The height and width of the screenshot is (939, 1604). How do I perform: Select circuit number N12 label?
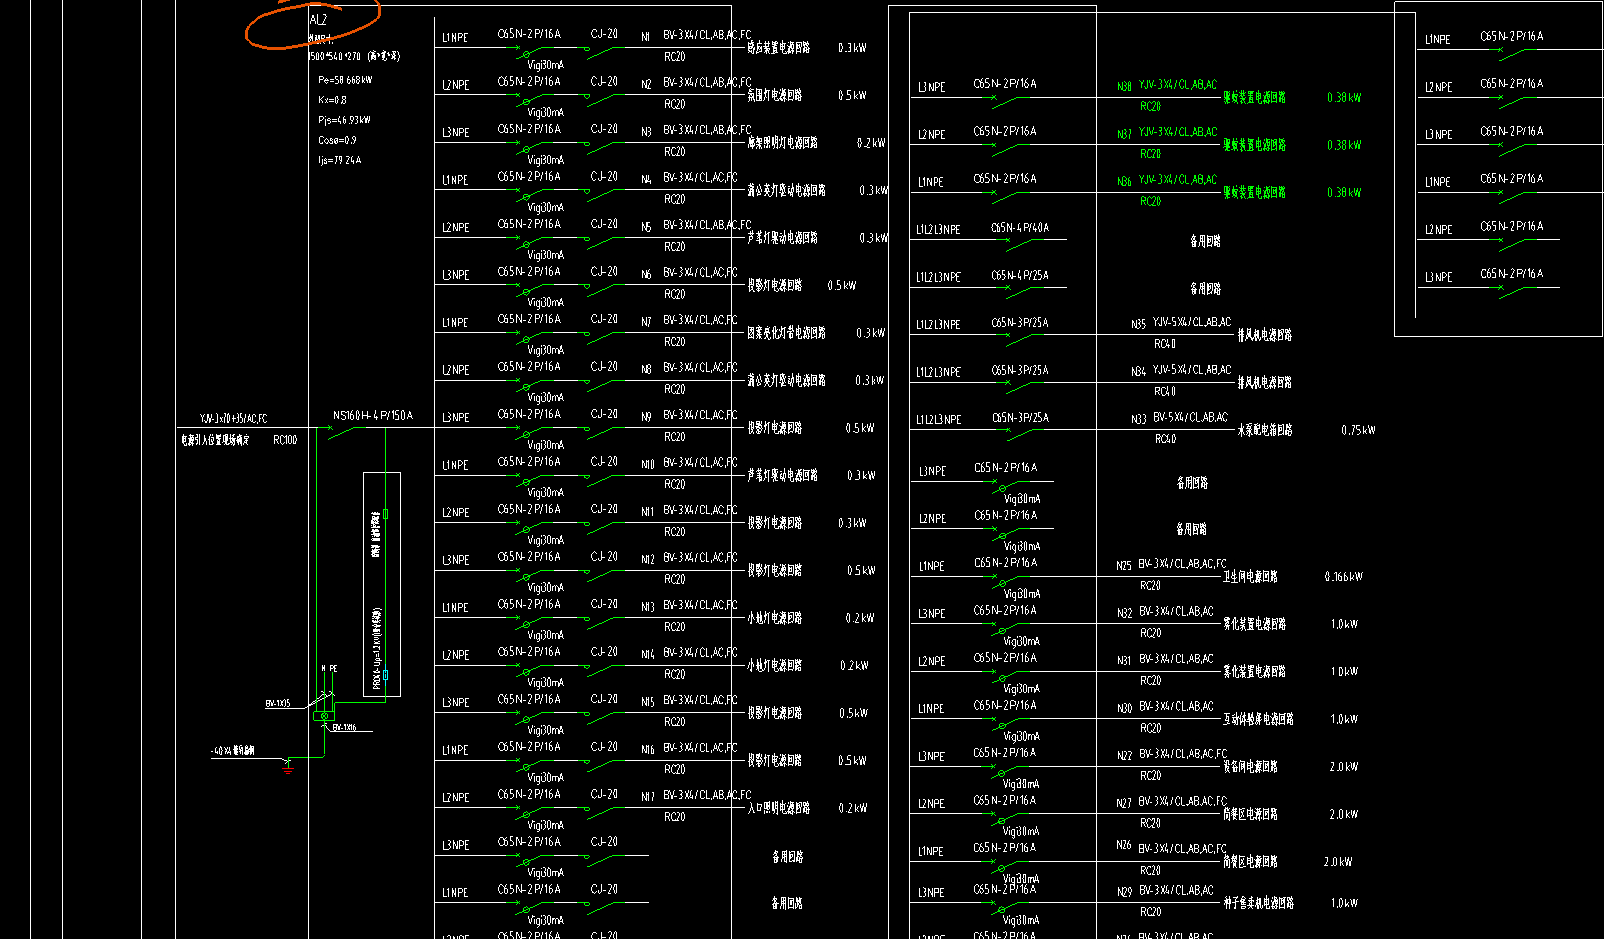(x=648, y=560)
